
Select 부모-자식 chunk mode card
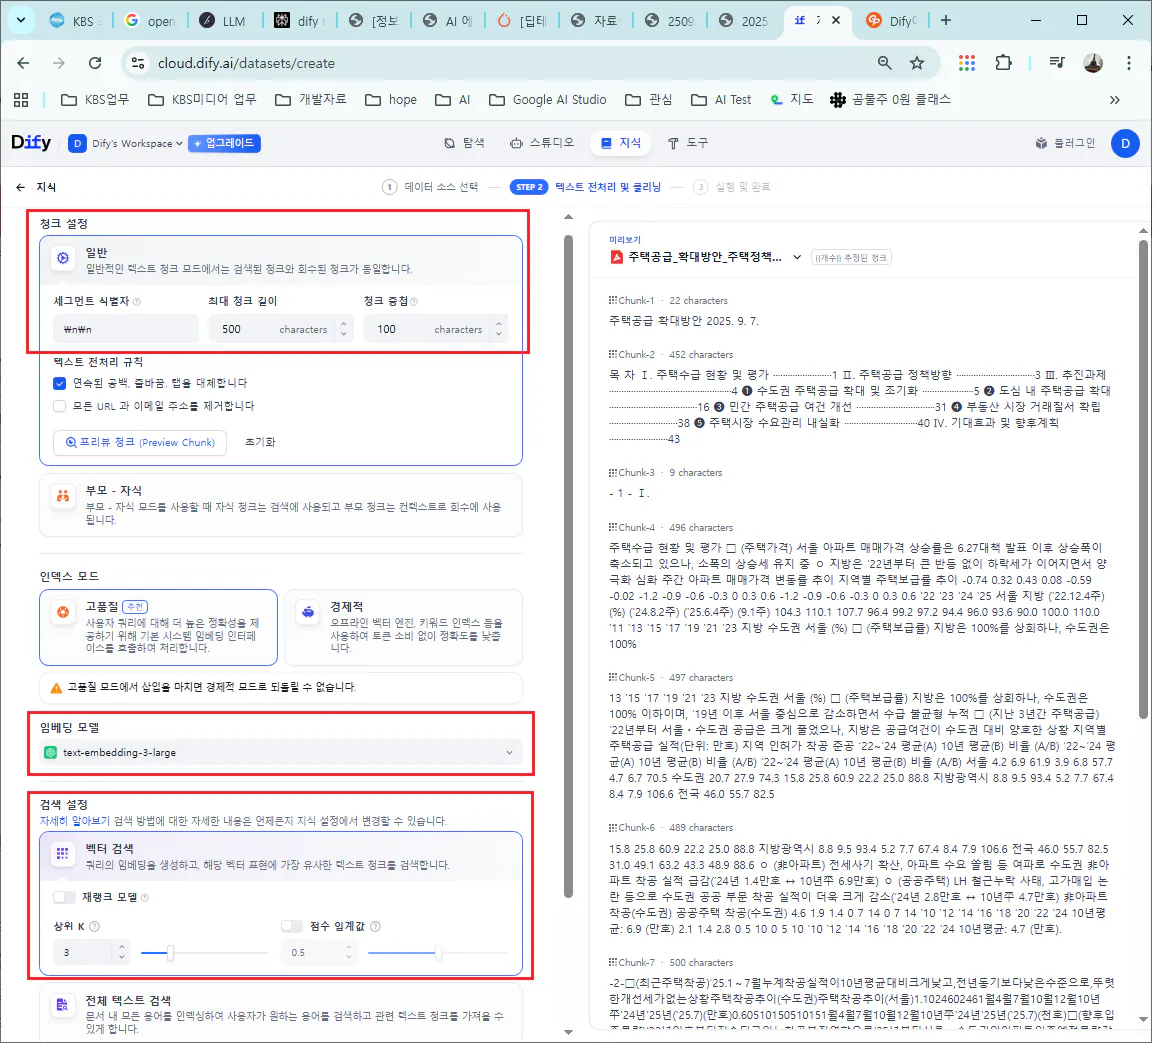[x=281, y=505]
